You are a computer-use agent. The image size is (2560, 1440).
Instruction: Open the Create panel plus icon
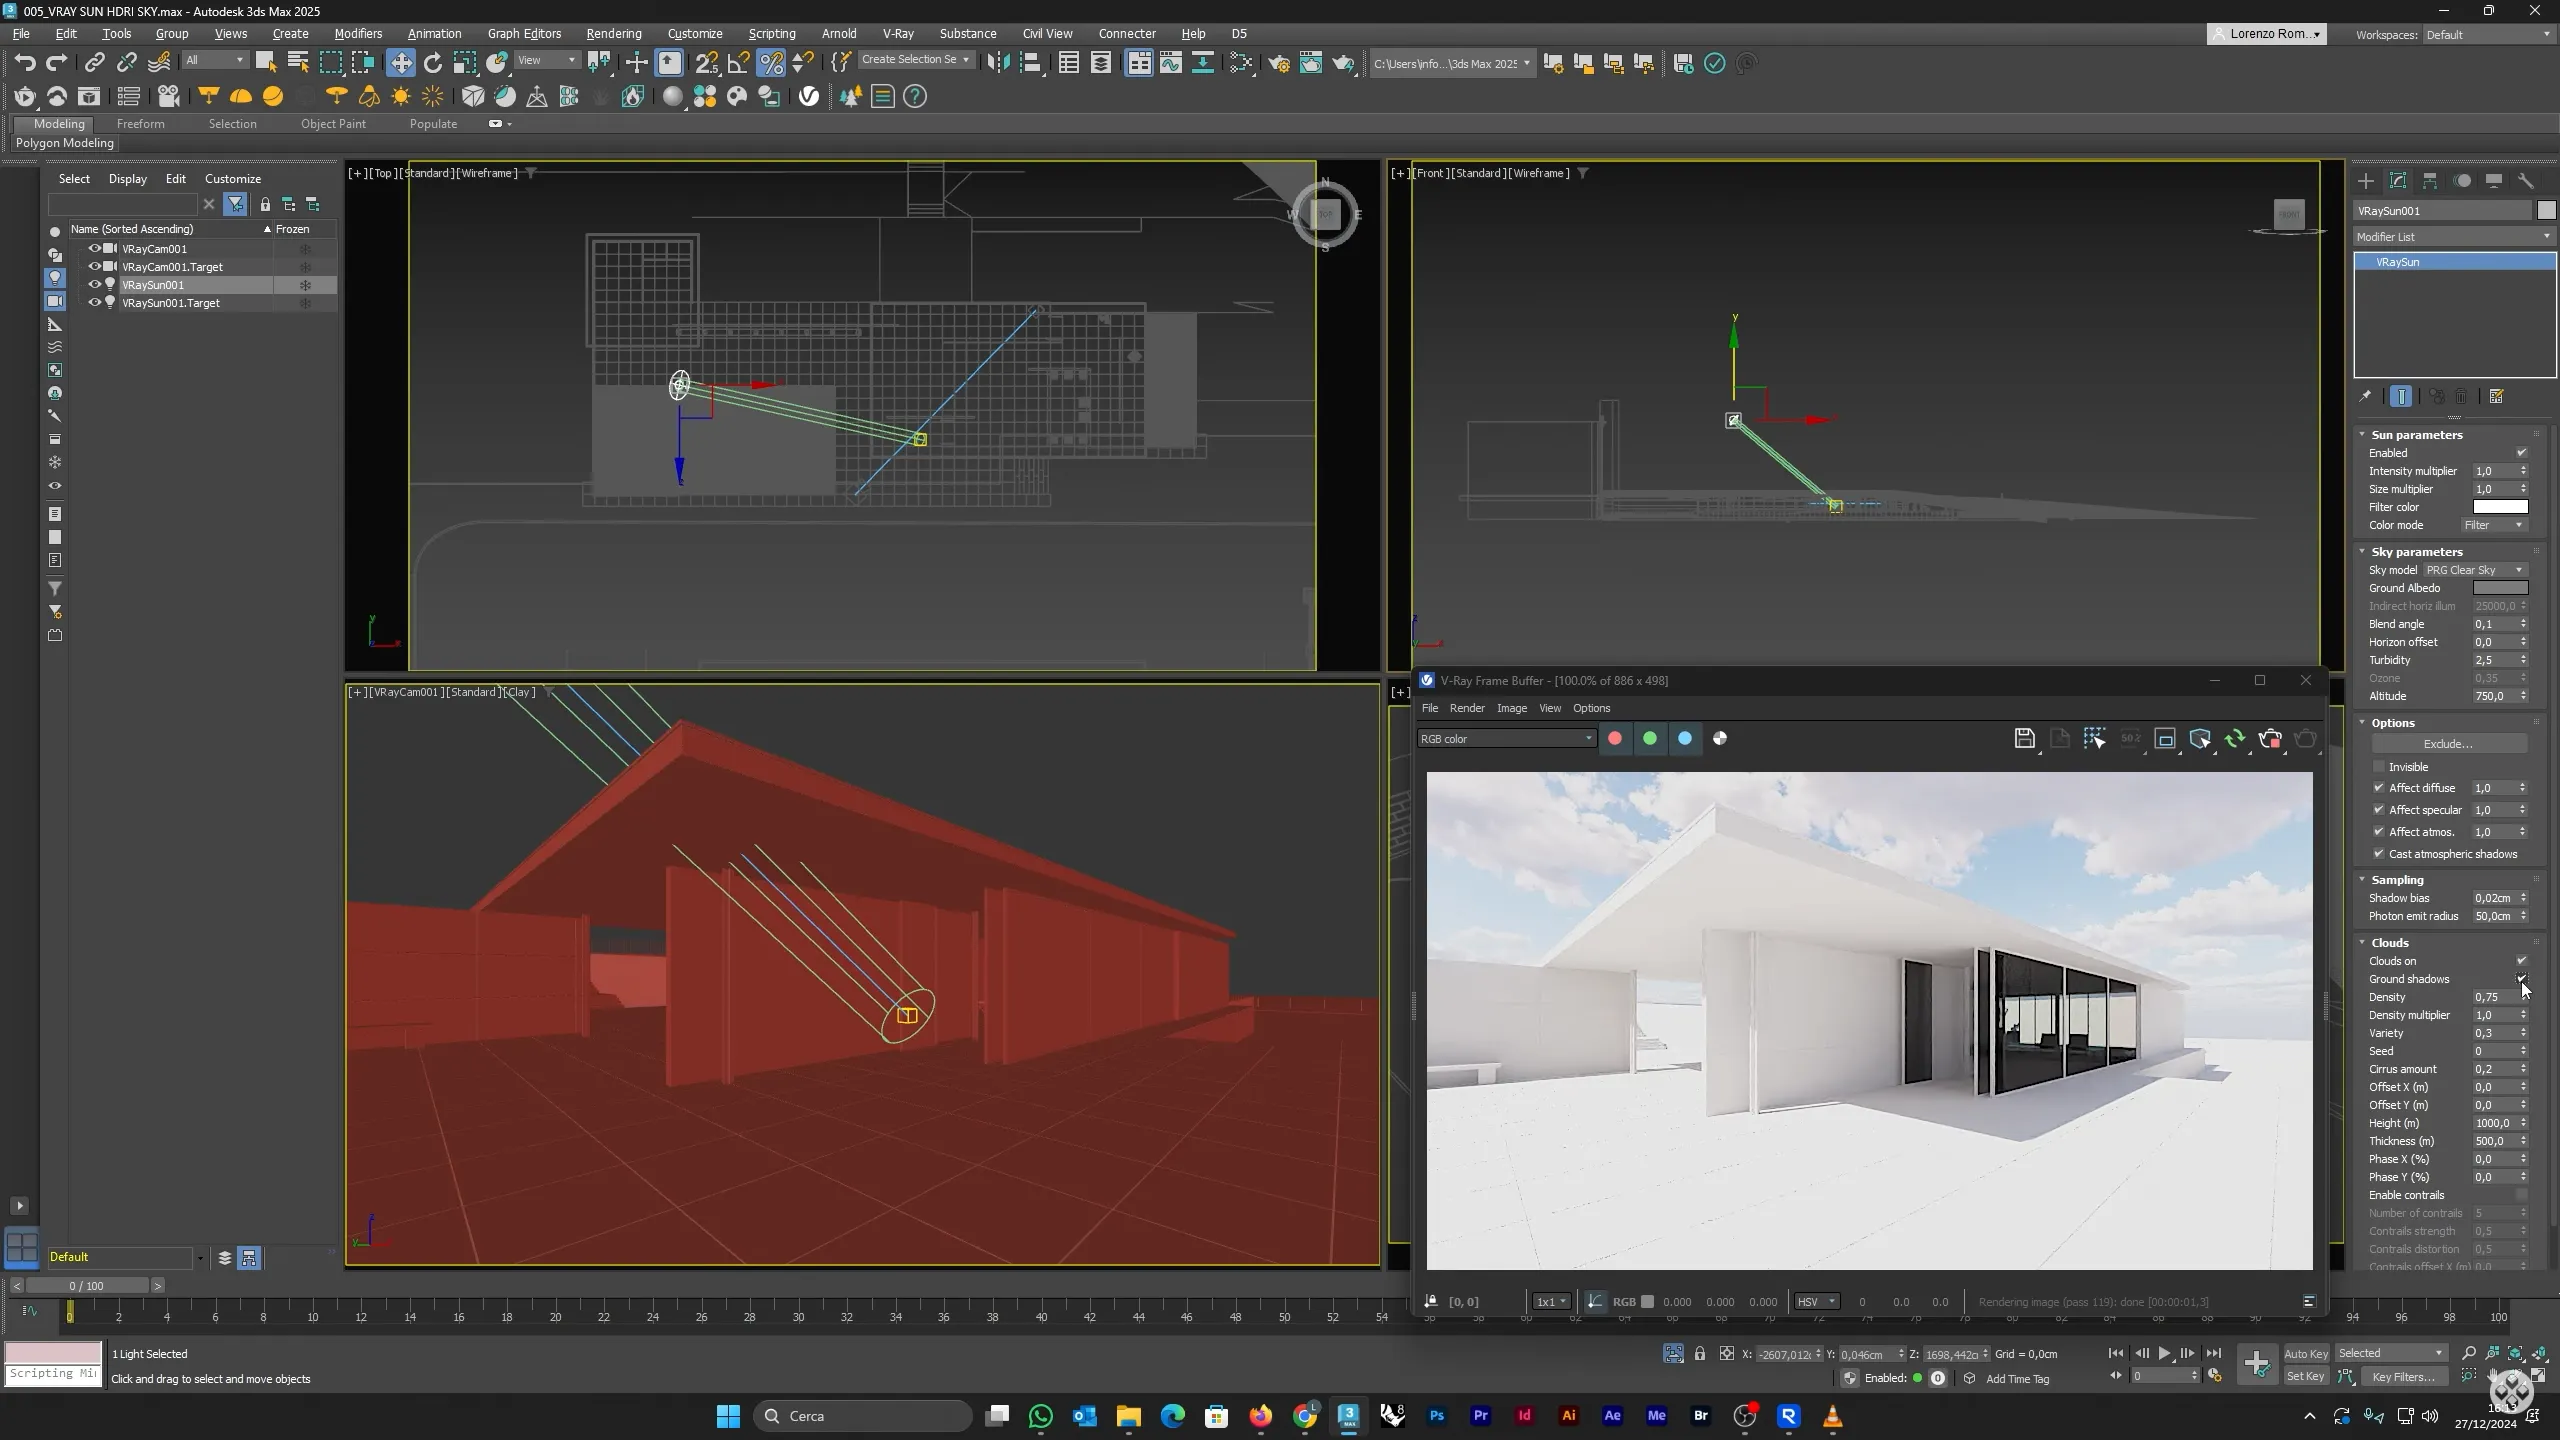tap(2366, 181)
